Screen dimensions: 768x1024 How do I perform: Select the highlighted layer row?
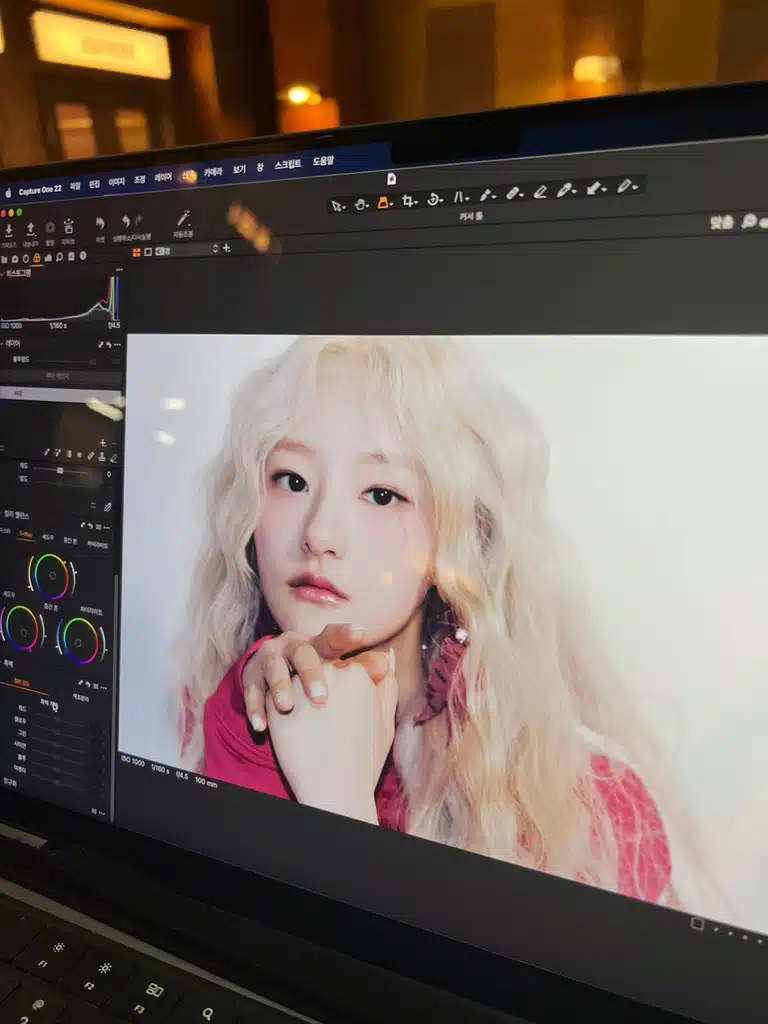click(x=61, y=394)
